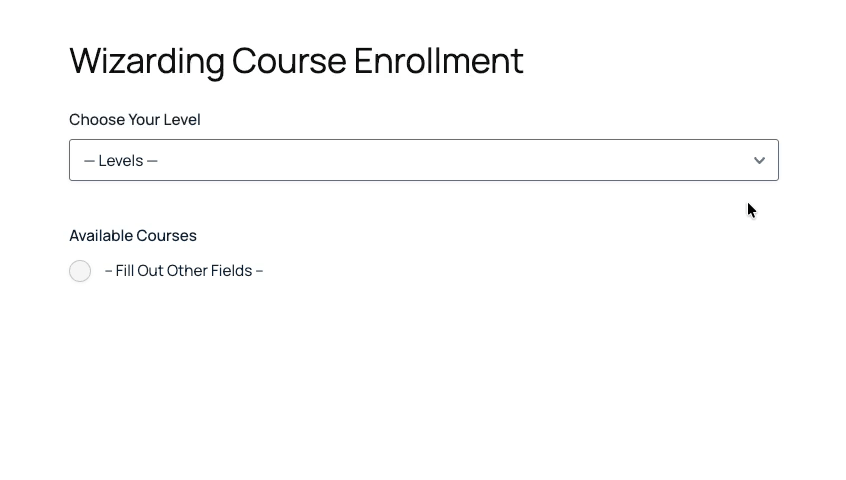Click the '— Levels —' placeholder text
The image size is (846, 480).
[121, 161]
